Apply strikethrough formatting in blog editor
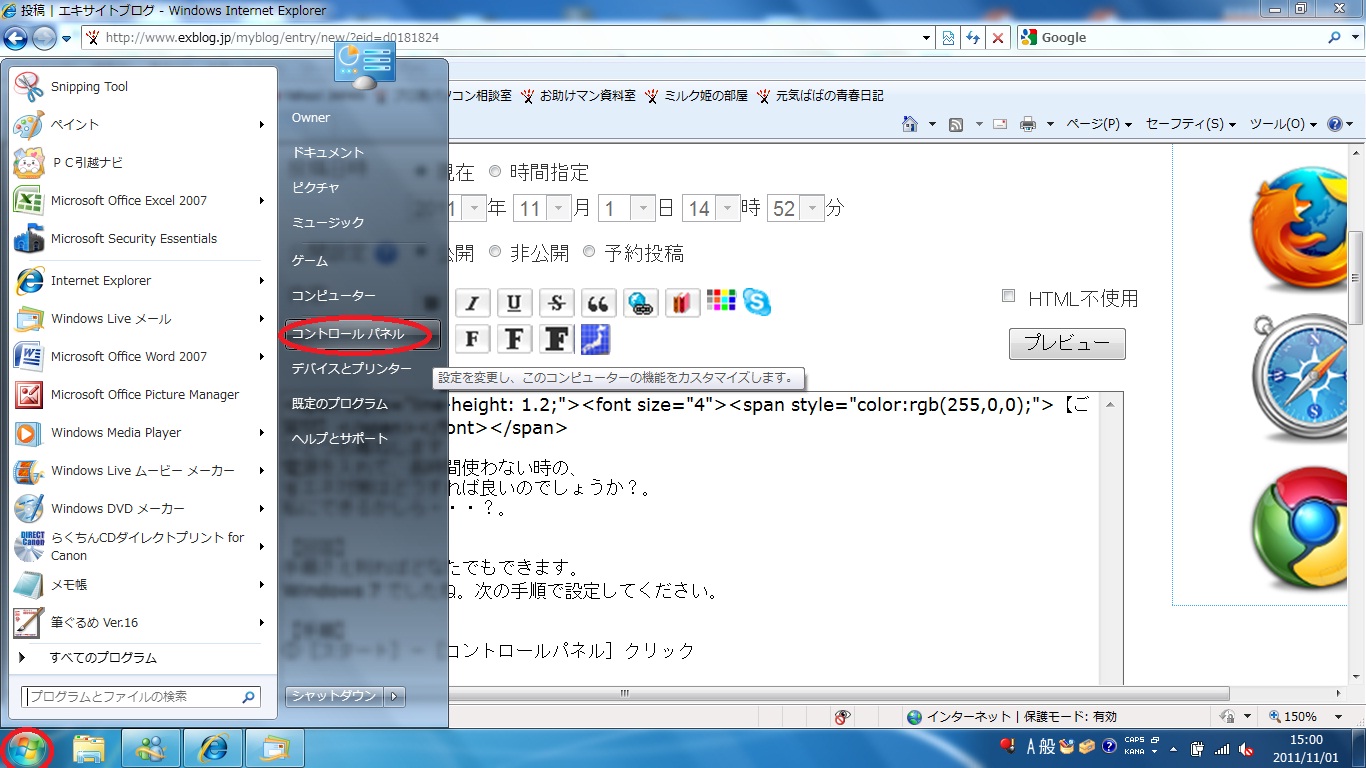Viewport: 1366px width, 768px height. tap(556, 303)
